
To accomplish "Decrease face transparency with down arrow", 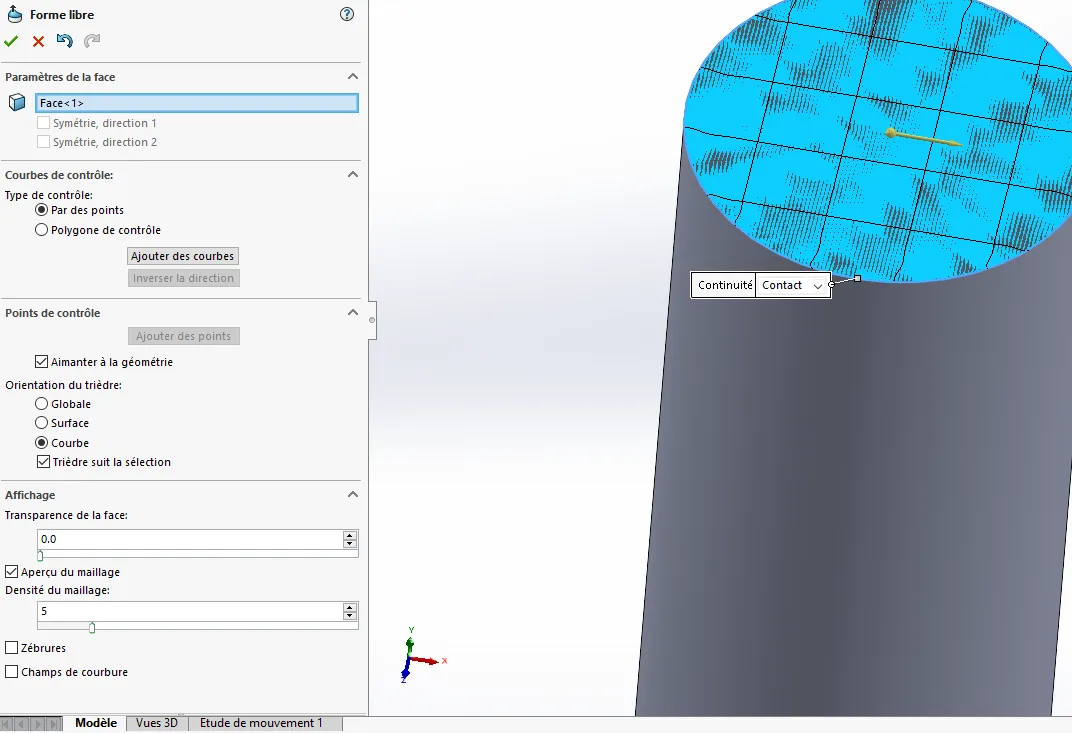I will pos(350,544).
